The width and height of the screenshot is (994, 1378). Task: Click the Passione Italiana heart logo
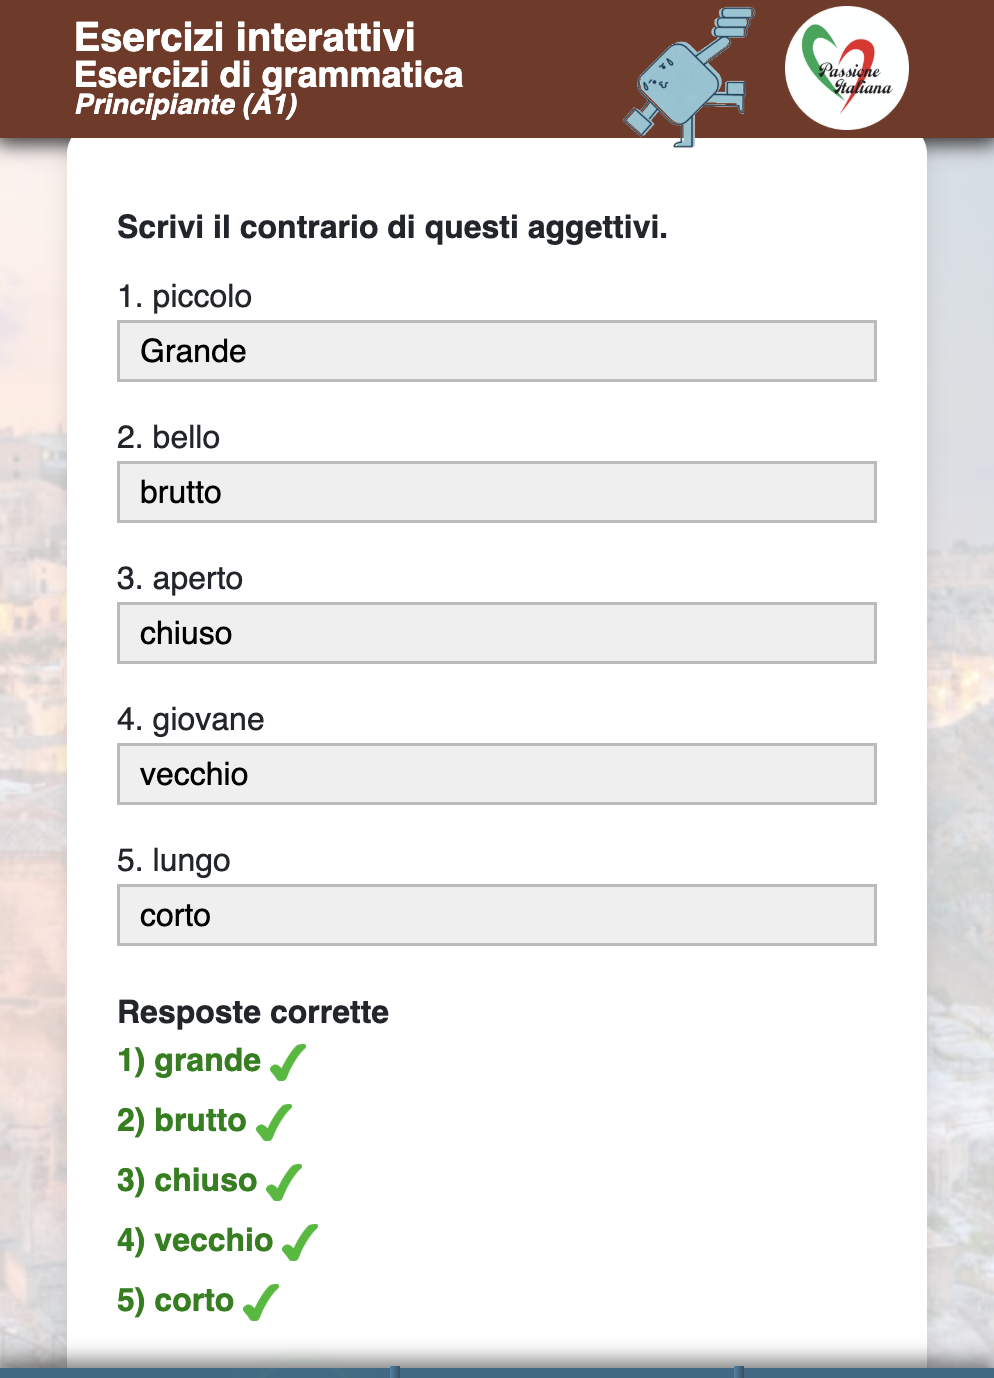846,68
